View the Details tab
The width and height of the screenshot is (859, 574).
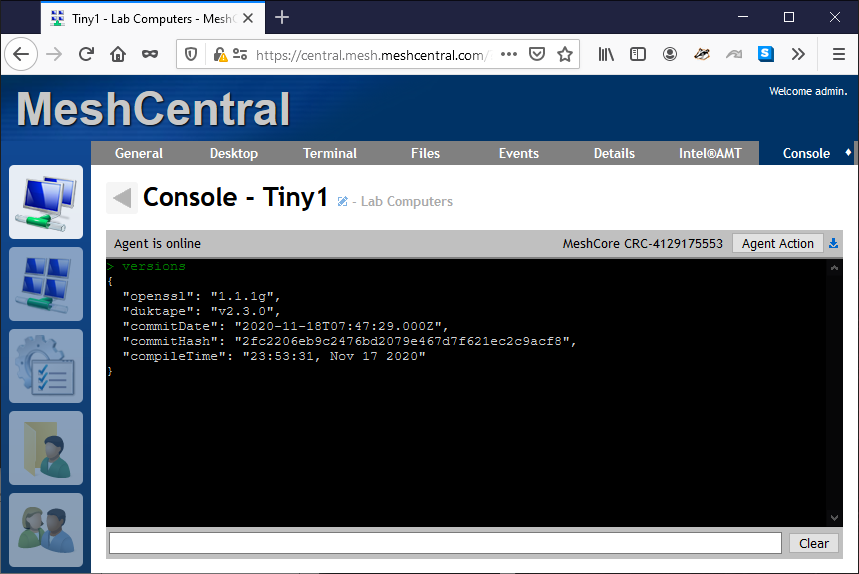click(614, 153)
